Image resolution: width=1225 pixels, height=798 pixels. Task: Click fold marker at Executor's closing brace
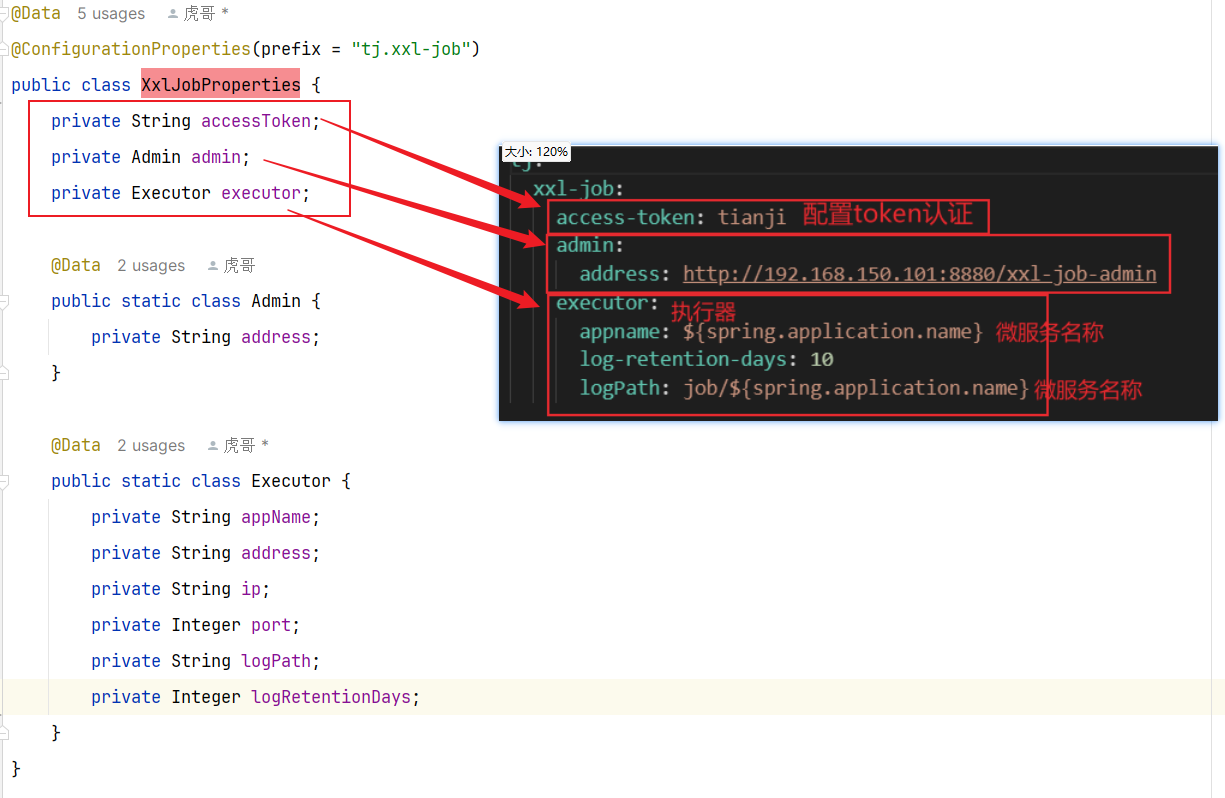pos(4,733)
